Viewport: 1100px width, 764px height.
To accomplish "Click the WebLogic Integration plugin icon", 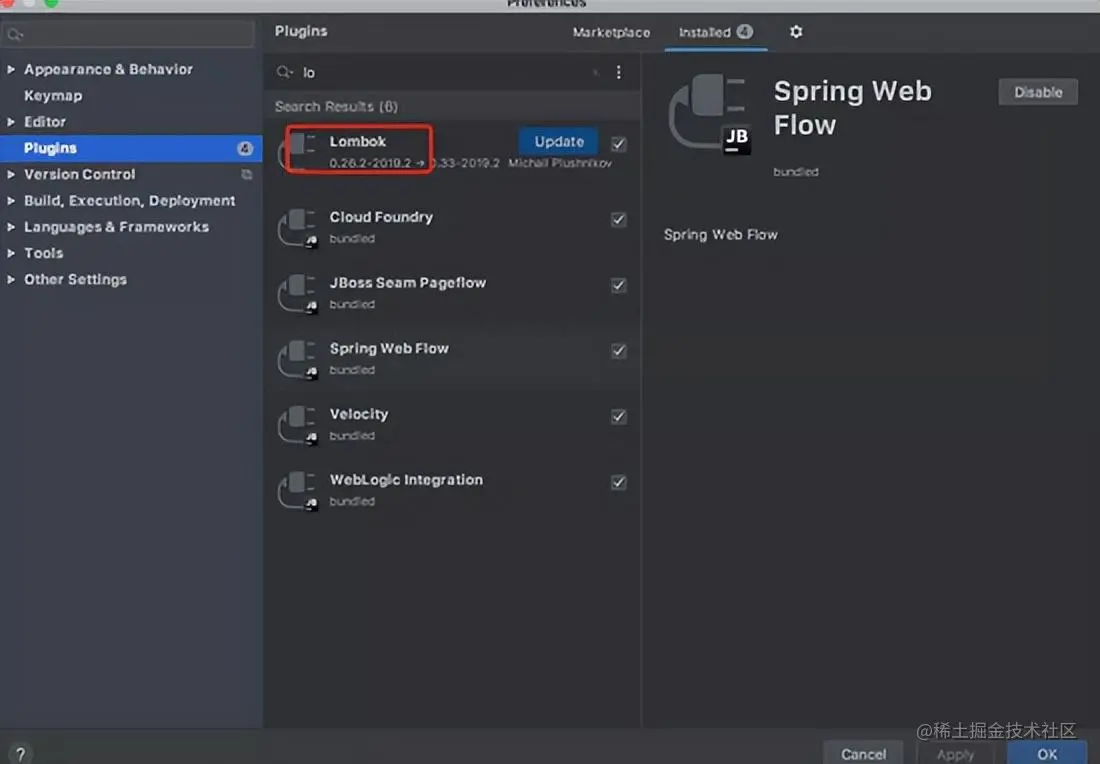I will (x=299, y=490).
